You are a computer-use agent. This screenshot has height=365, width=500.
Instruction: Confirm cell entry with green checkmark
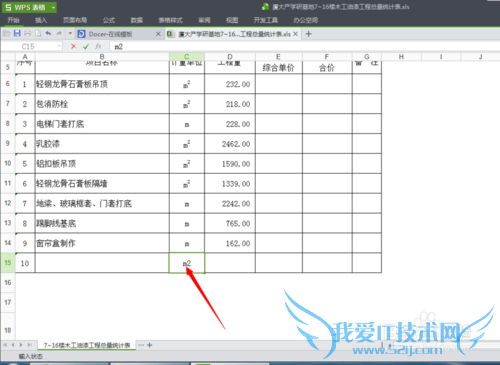point(86,46)
